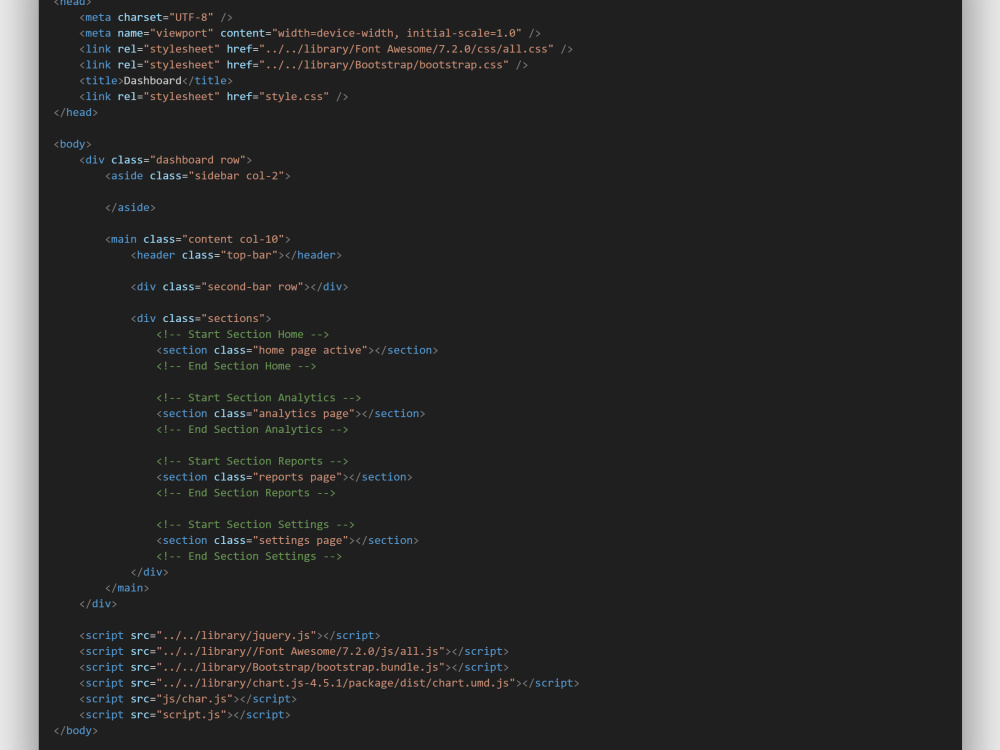
Task: Click the script.js script src
Action: pyautogui.click(x=191, y=715)
